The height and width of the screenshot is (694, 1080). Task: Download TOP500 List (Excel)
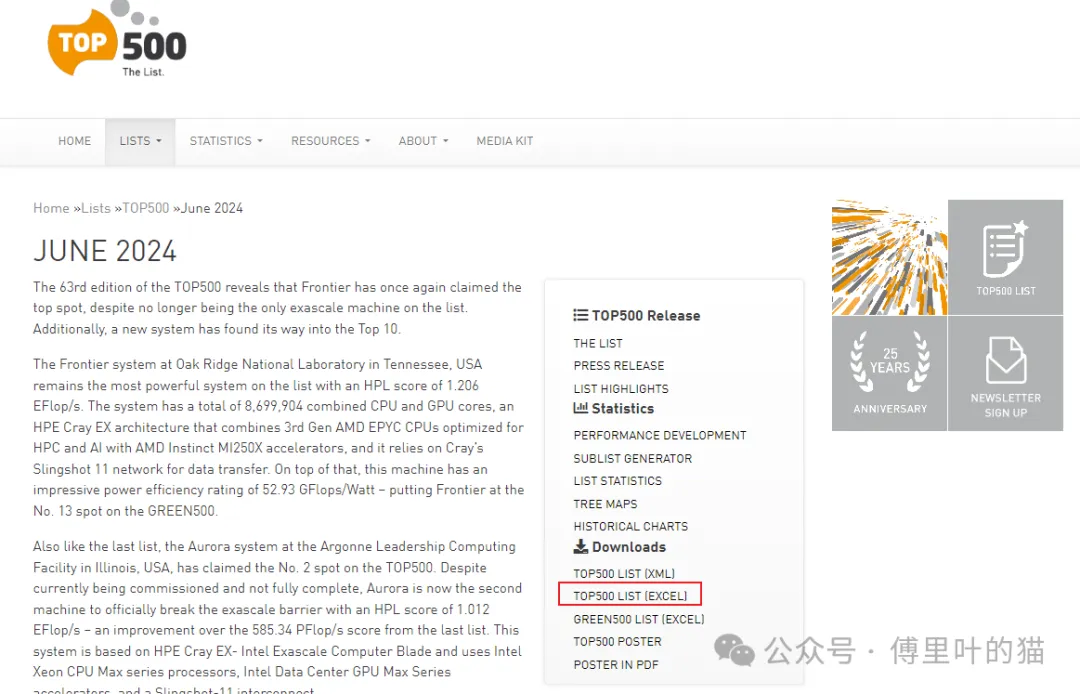point(630,596)
